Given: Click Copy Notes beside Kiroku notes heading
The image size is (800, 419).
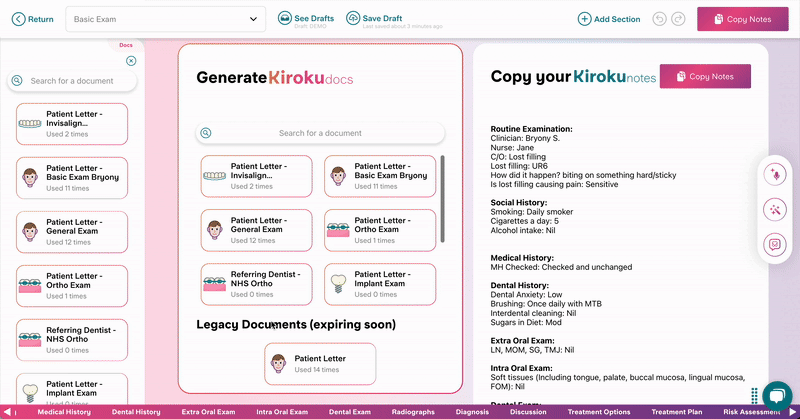Looking at the screenshot, I should point(705,77).
